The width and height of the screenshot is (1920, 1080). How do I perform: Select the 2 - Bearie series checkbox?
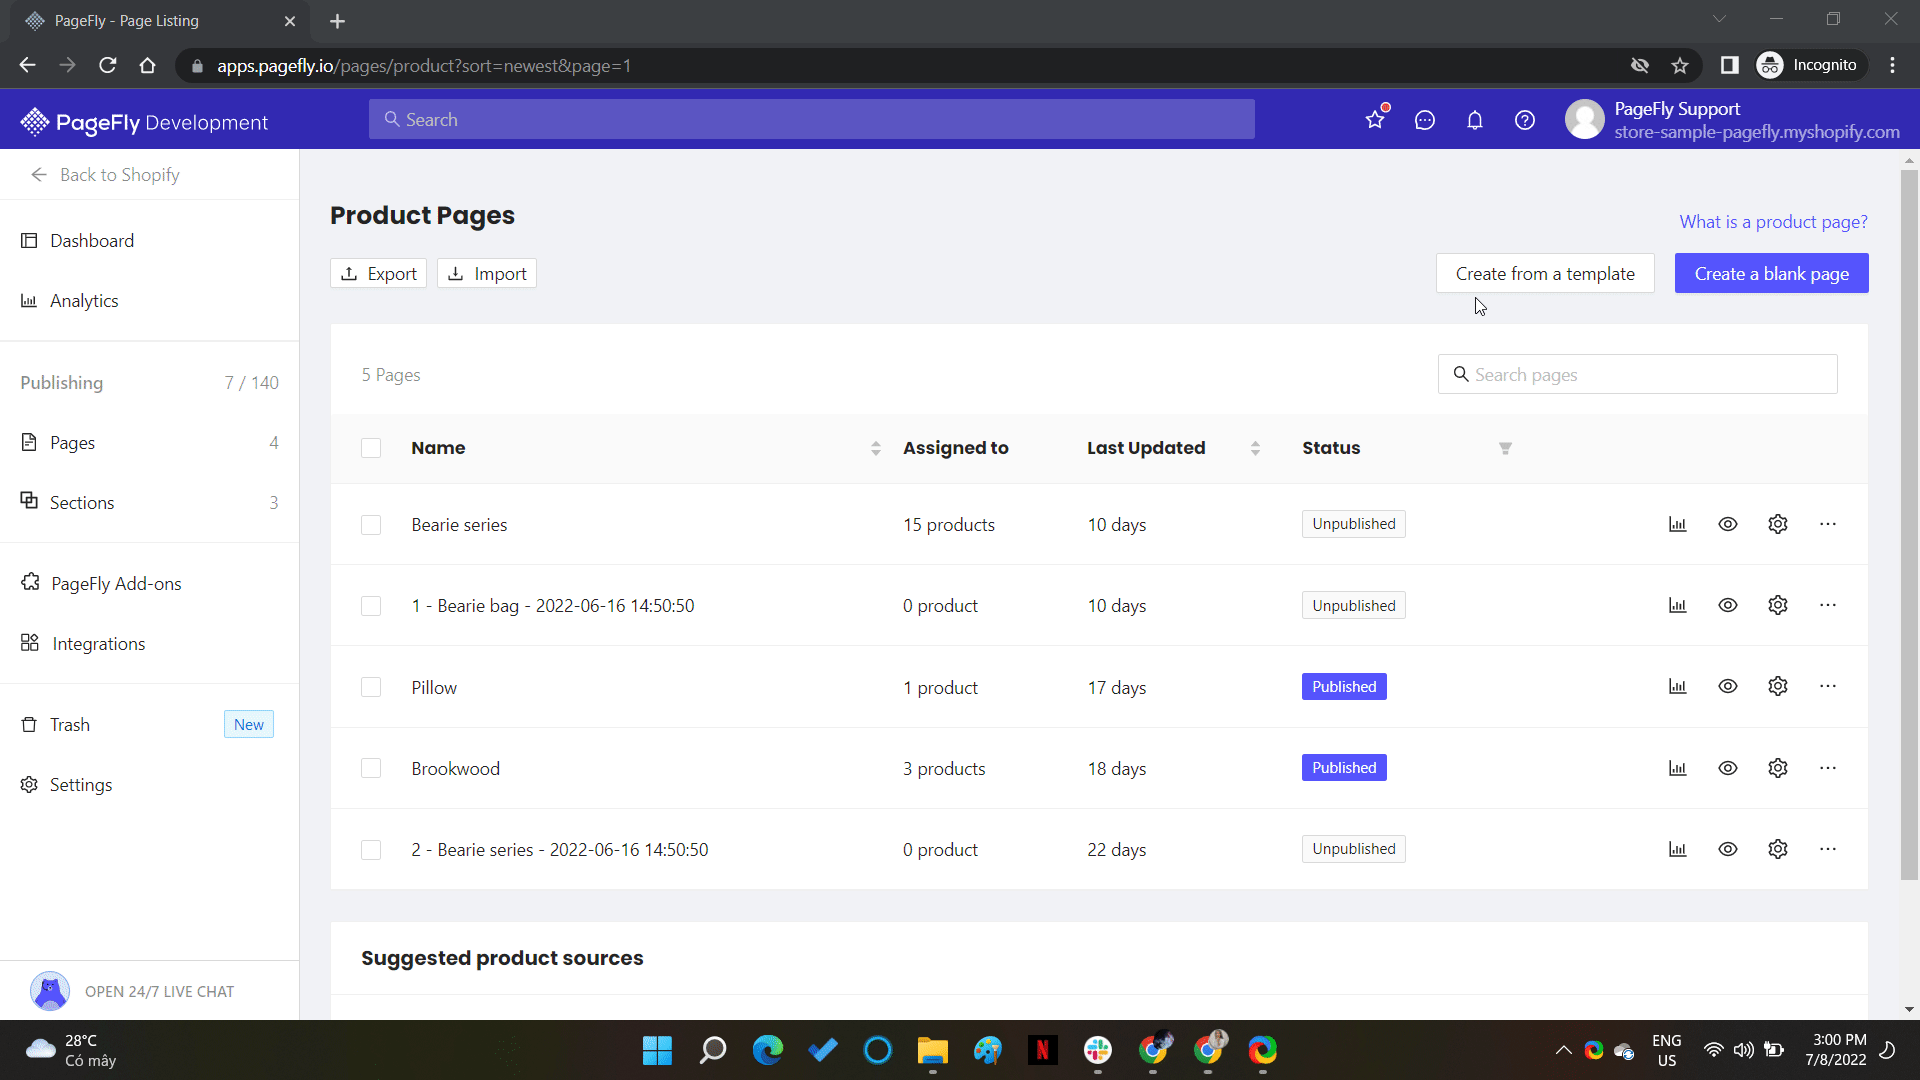pos(371,850)
